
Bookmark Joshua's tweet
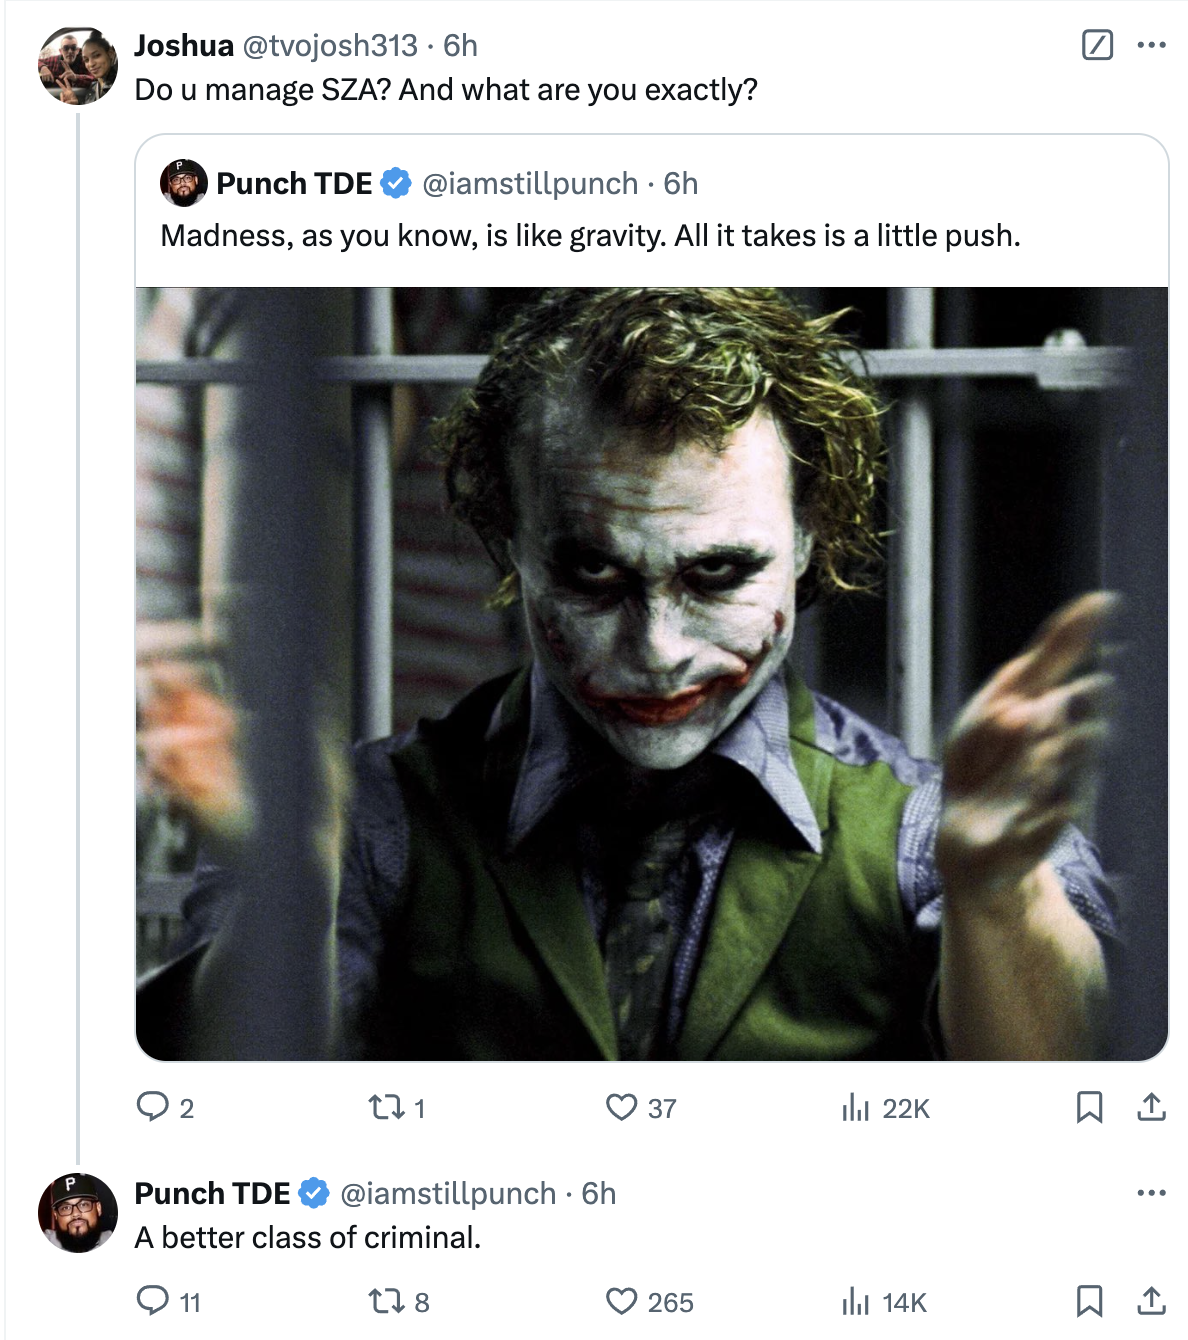[x=1089, y=1107]
